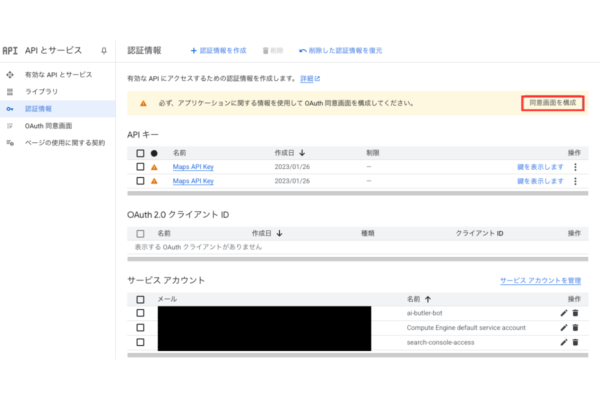Screen dimensions: 600x400
Task: Click the メール column header
Action: (167, 299)
